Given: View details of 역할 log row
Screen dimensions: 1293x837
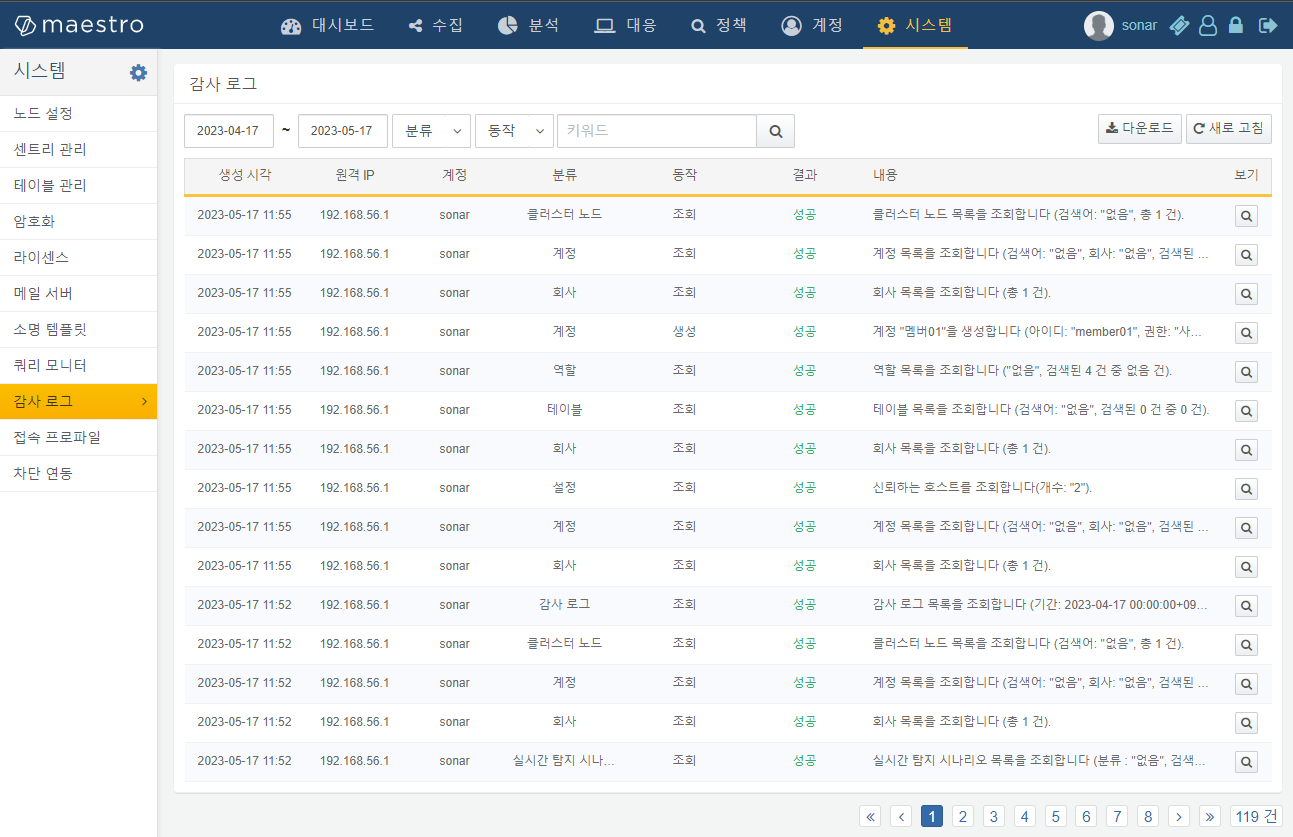Looking at the screenshot, I should pos(1246,371).
